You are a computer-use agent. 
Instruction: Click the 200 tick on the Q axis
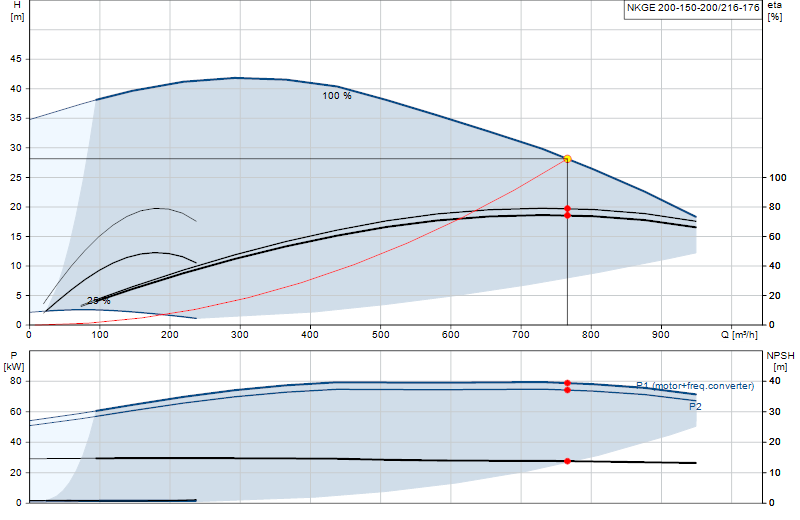click(x=170, y=335)
